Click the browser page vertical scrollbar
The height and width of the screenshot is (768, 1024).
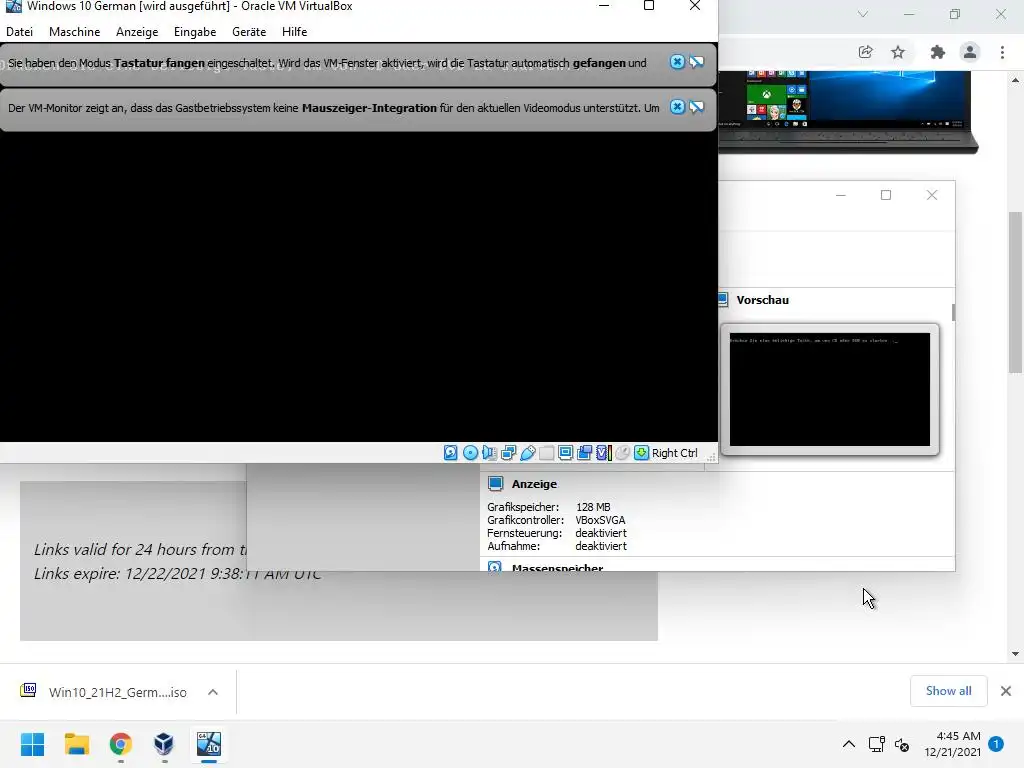pos(1015,292)
